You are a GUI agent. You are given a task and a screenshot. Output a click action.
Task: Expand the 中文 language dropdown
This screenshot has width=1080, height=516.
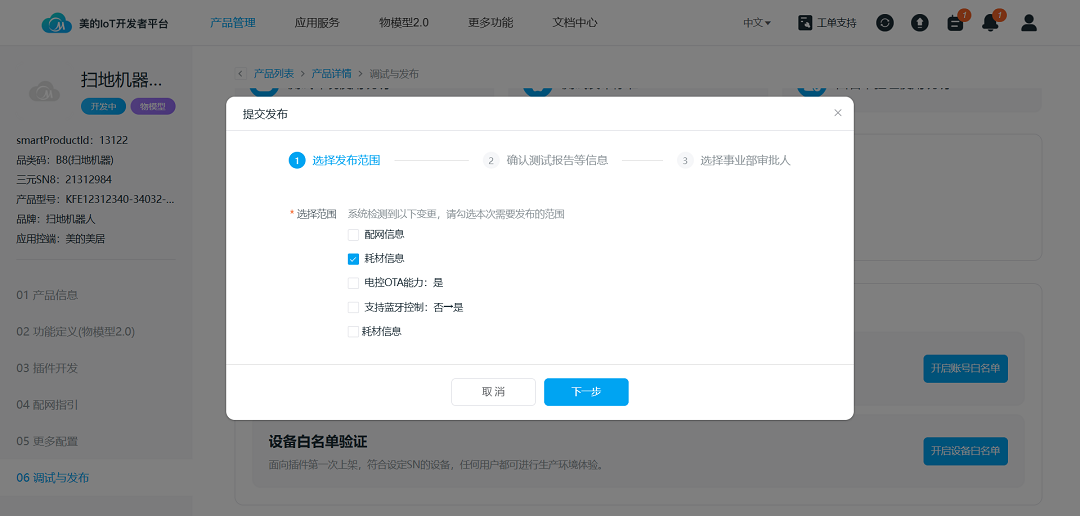point(756,22)
